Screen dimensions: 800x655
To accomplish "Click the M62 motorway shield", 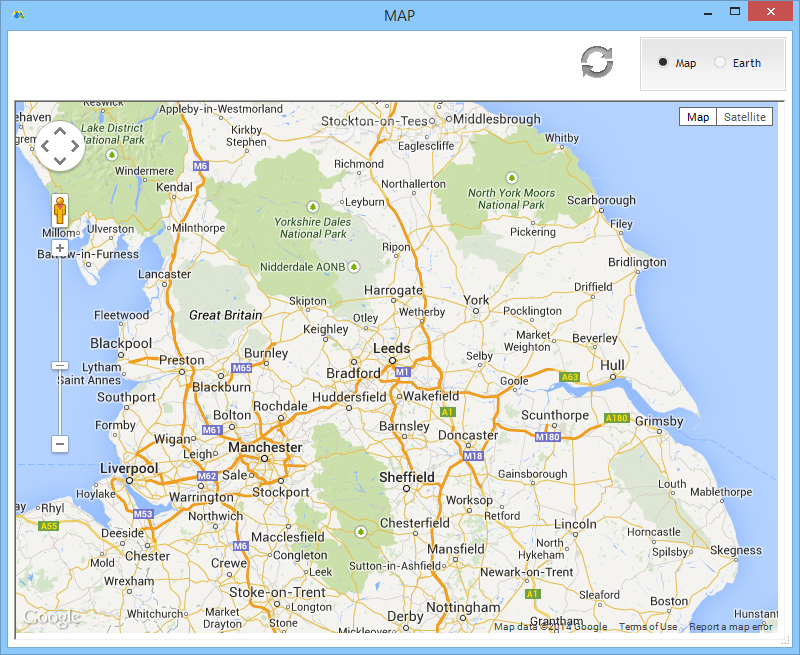I will 207,476.
